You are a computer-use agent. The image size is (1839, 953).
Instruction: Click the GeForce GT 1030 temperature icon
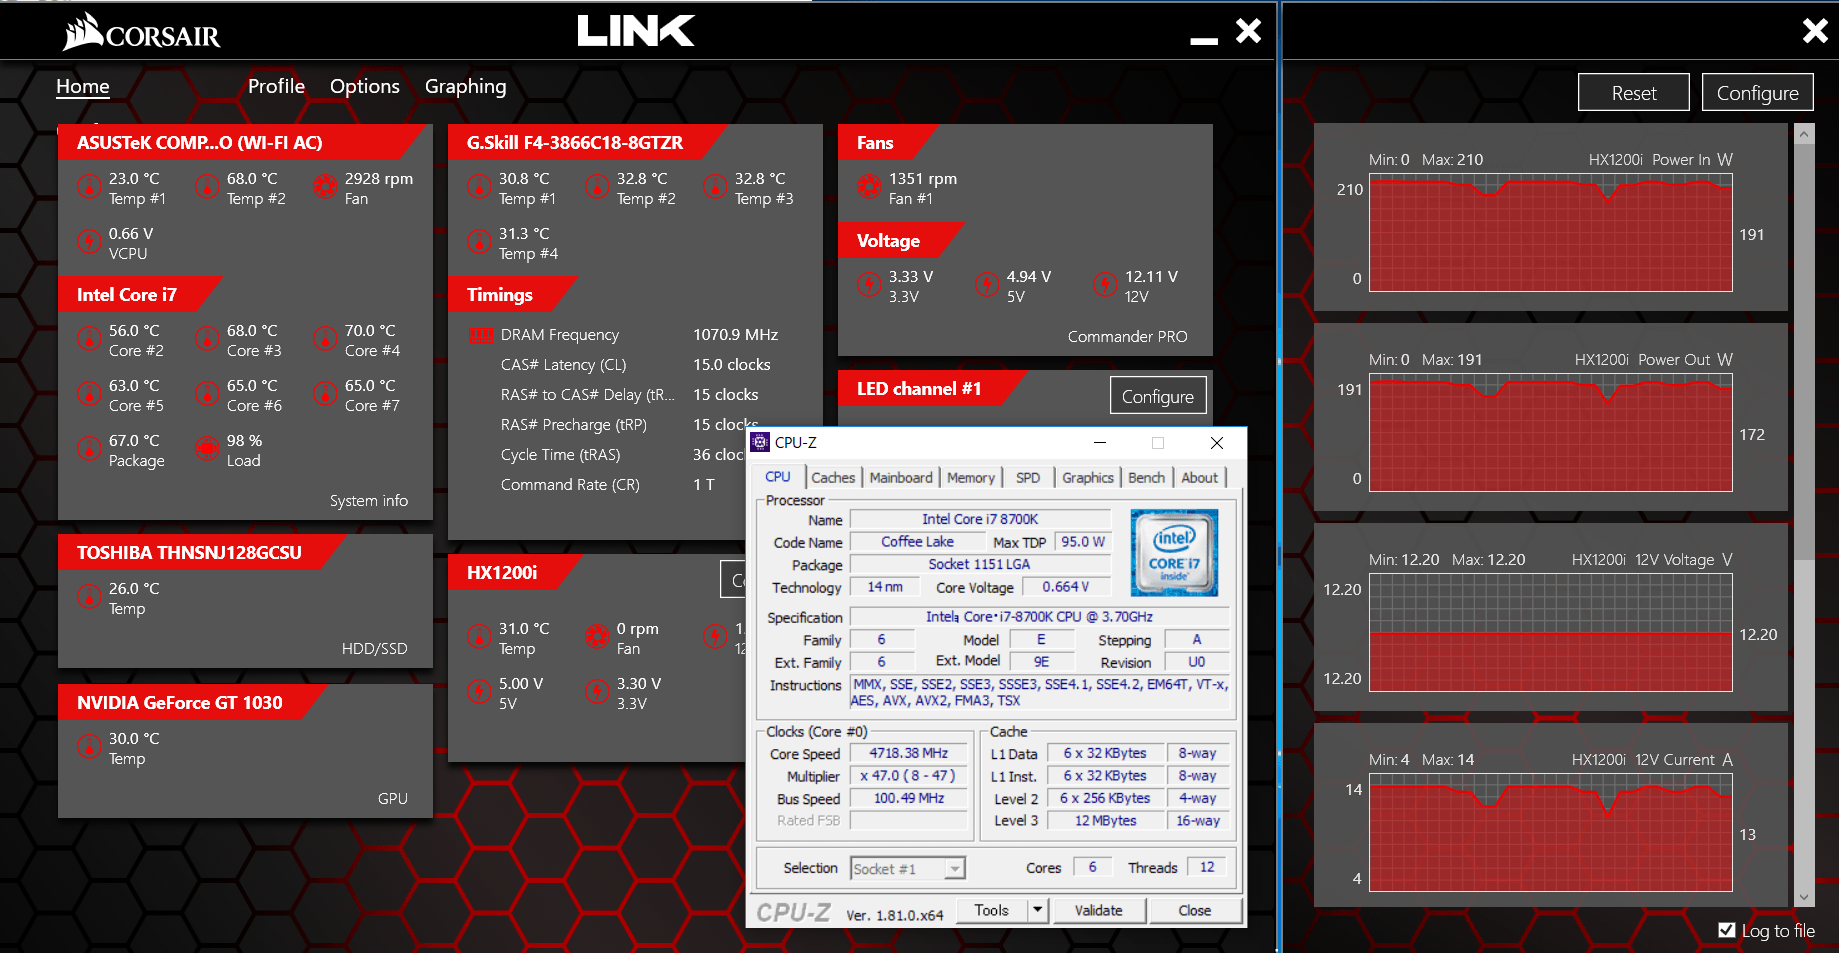(89, 746)
